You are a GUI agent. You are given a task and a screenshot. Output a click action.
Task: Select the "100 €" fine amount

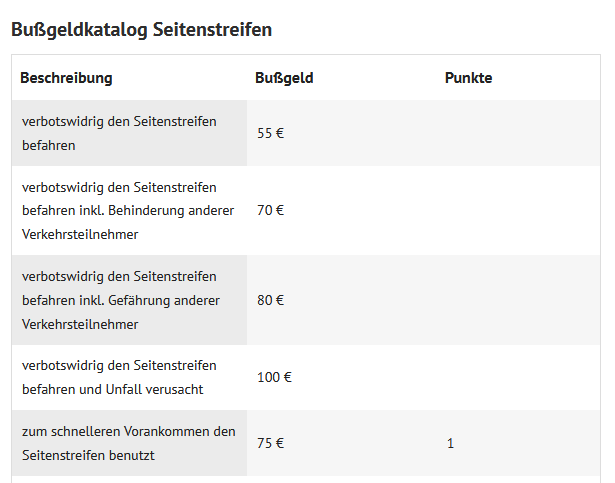[x=274, y=378]
